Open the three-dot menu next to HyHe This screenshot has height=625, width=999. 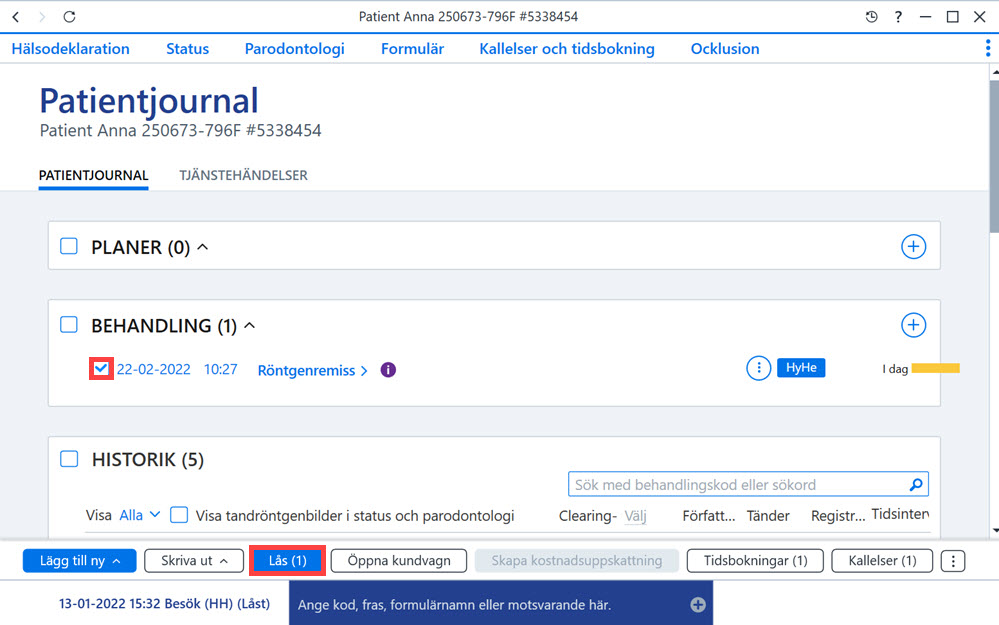tap(758, 368)
